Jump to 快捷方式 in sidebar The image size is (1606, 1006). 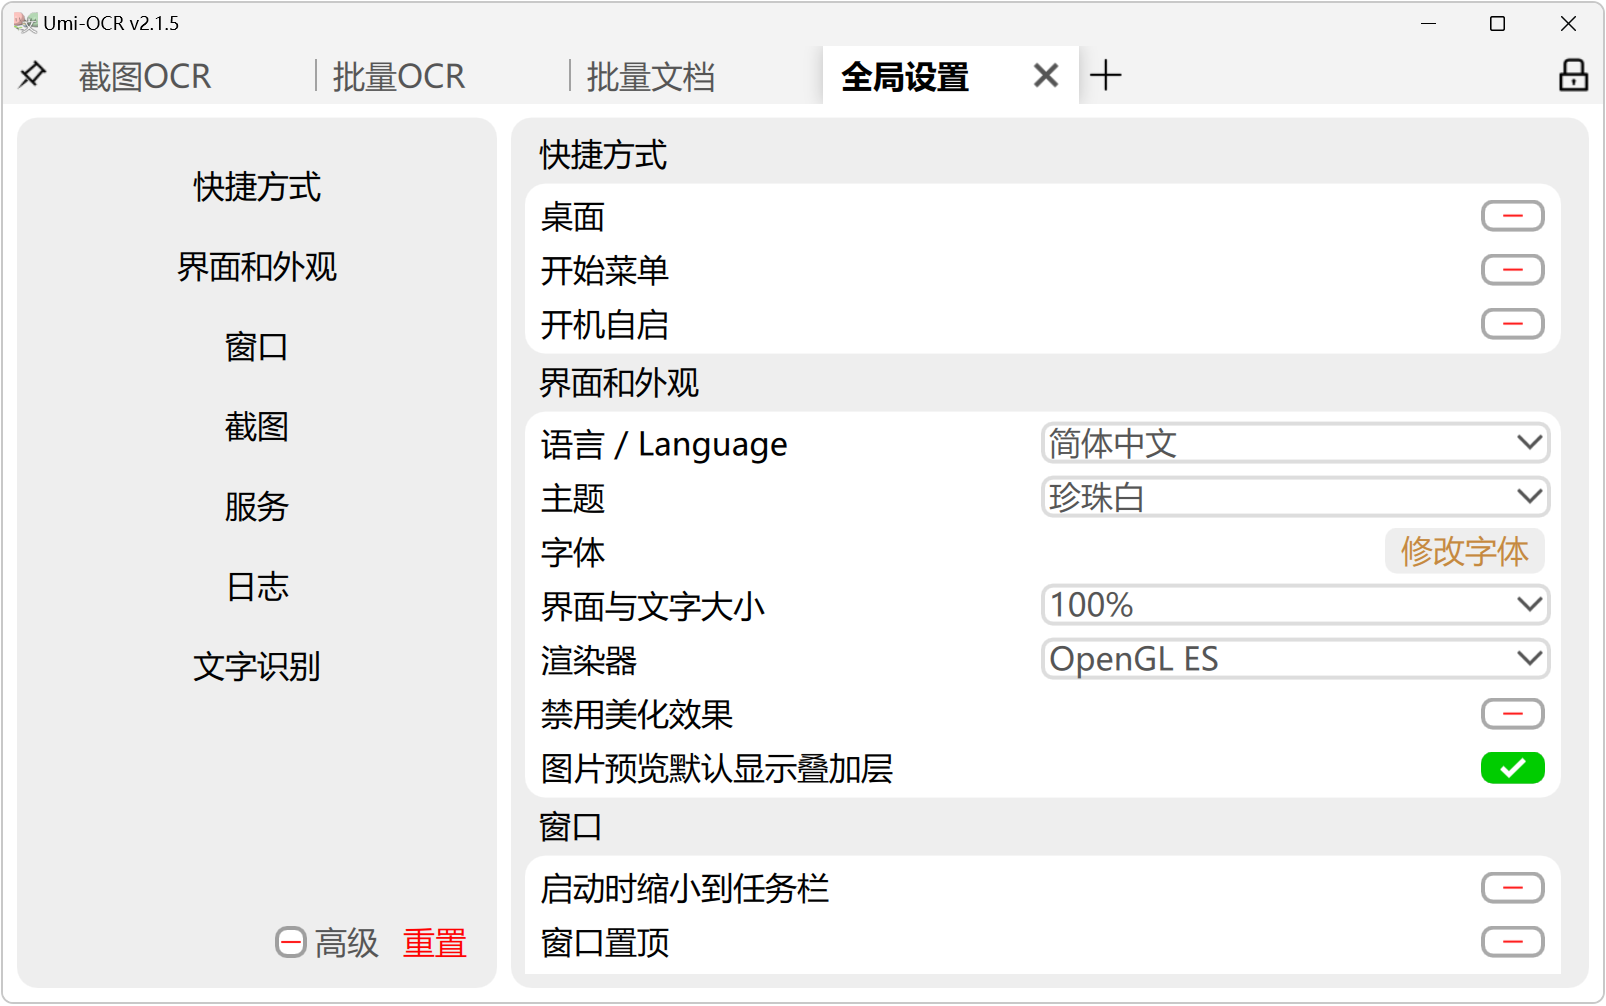(x=257, y=187)
